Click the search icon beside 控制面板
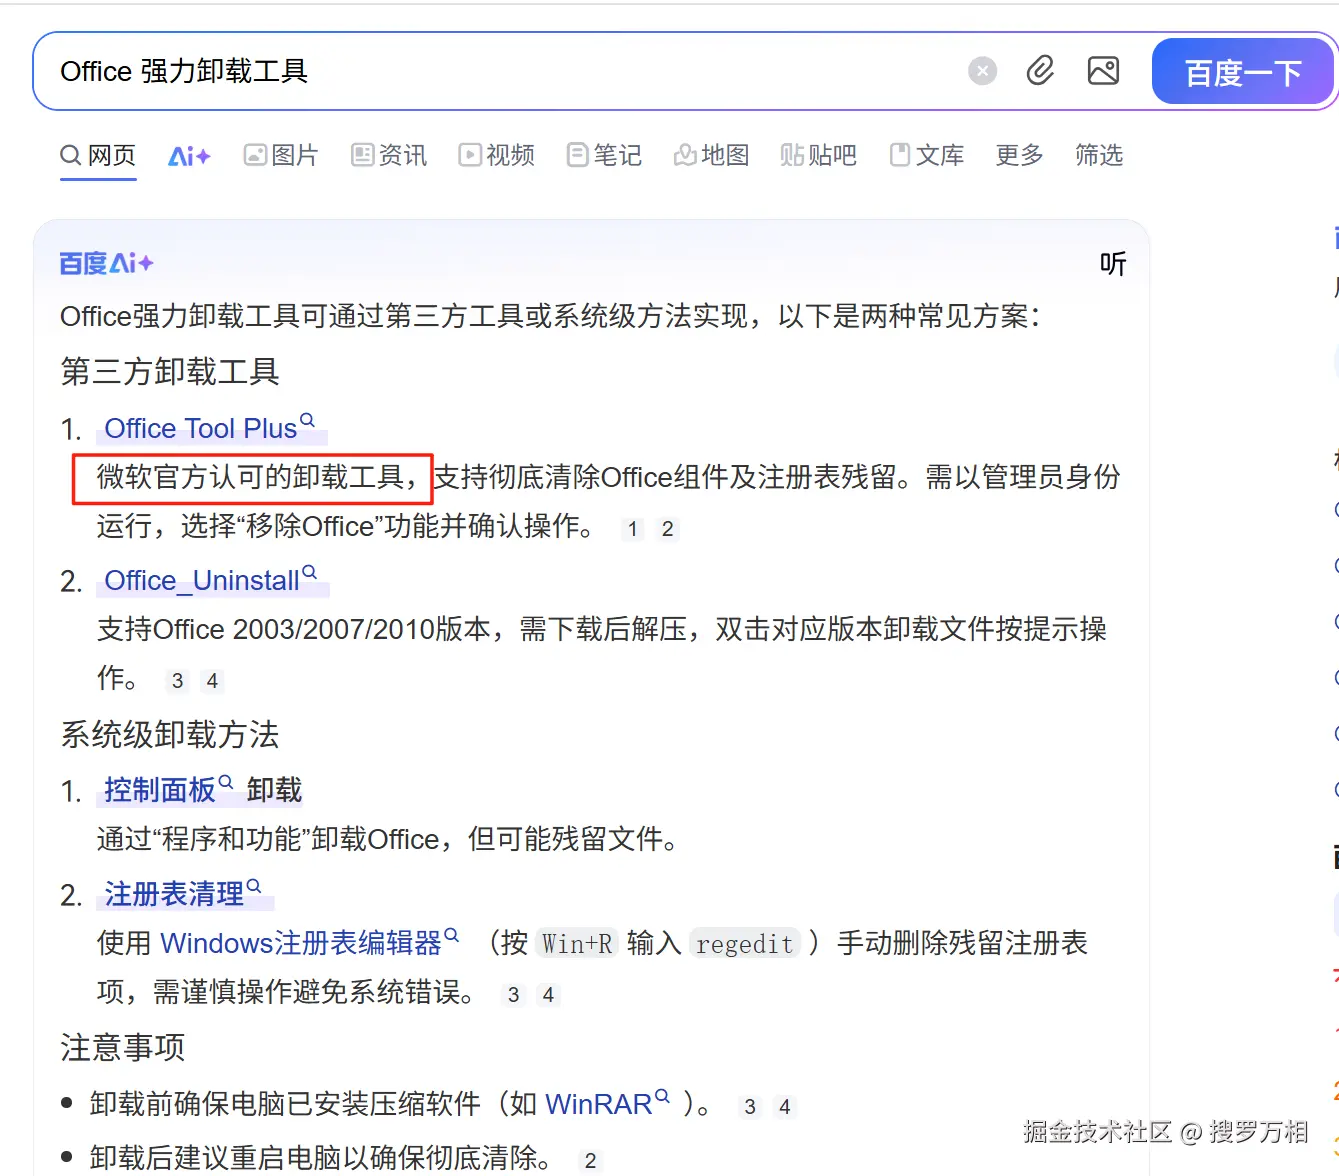The height and width of the screenshot is (1176, 1339). click(x=226, y=782)
